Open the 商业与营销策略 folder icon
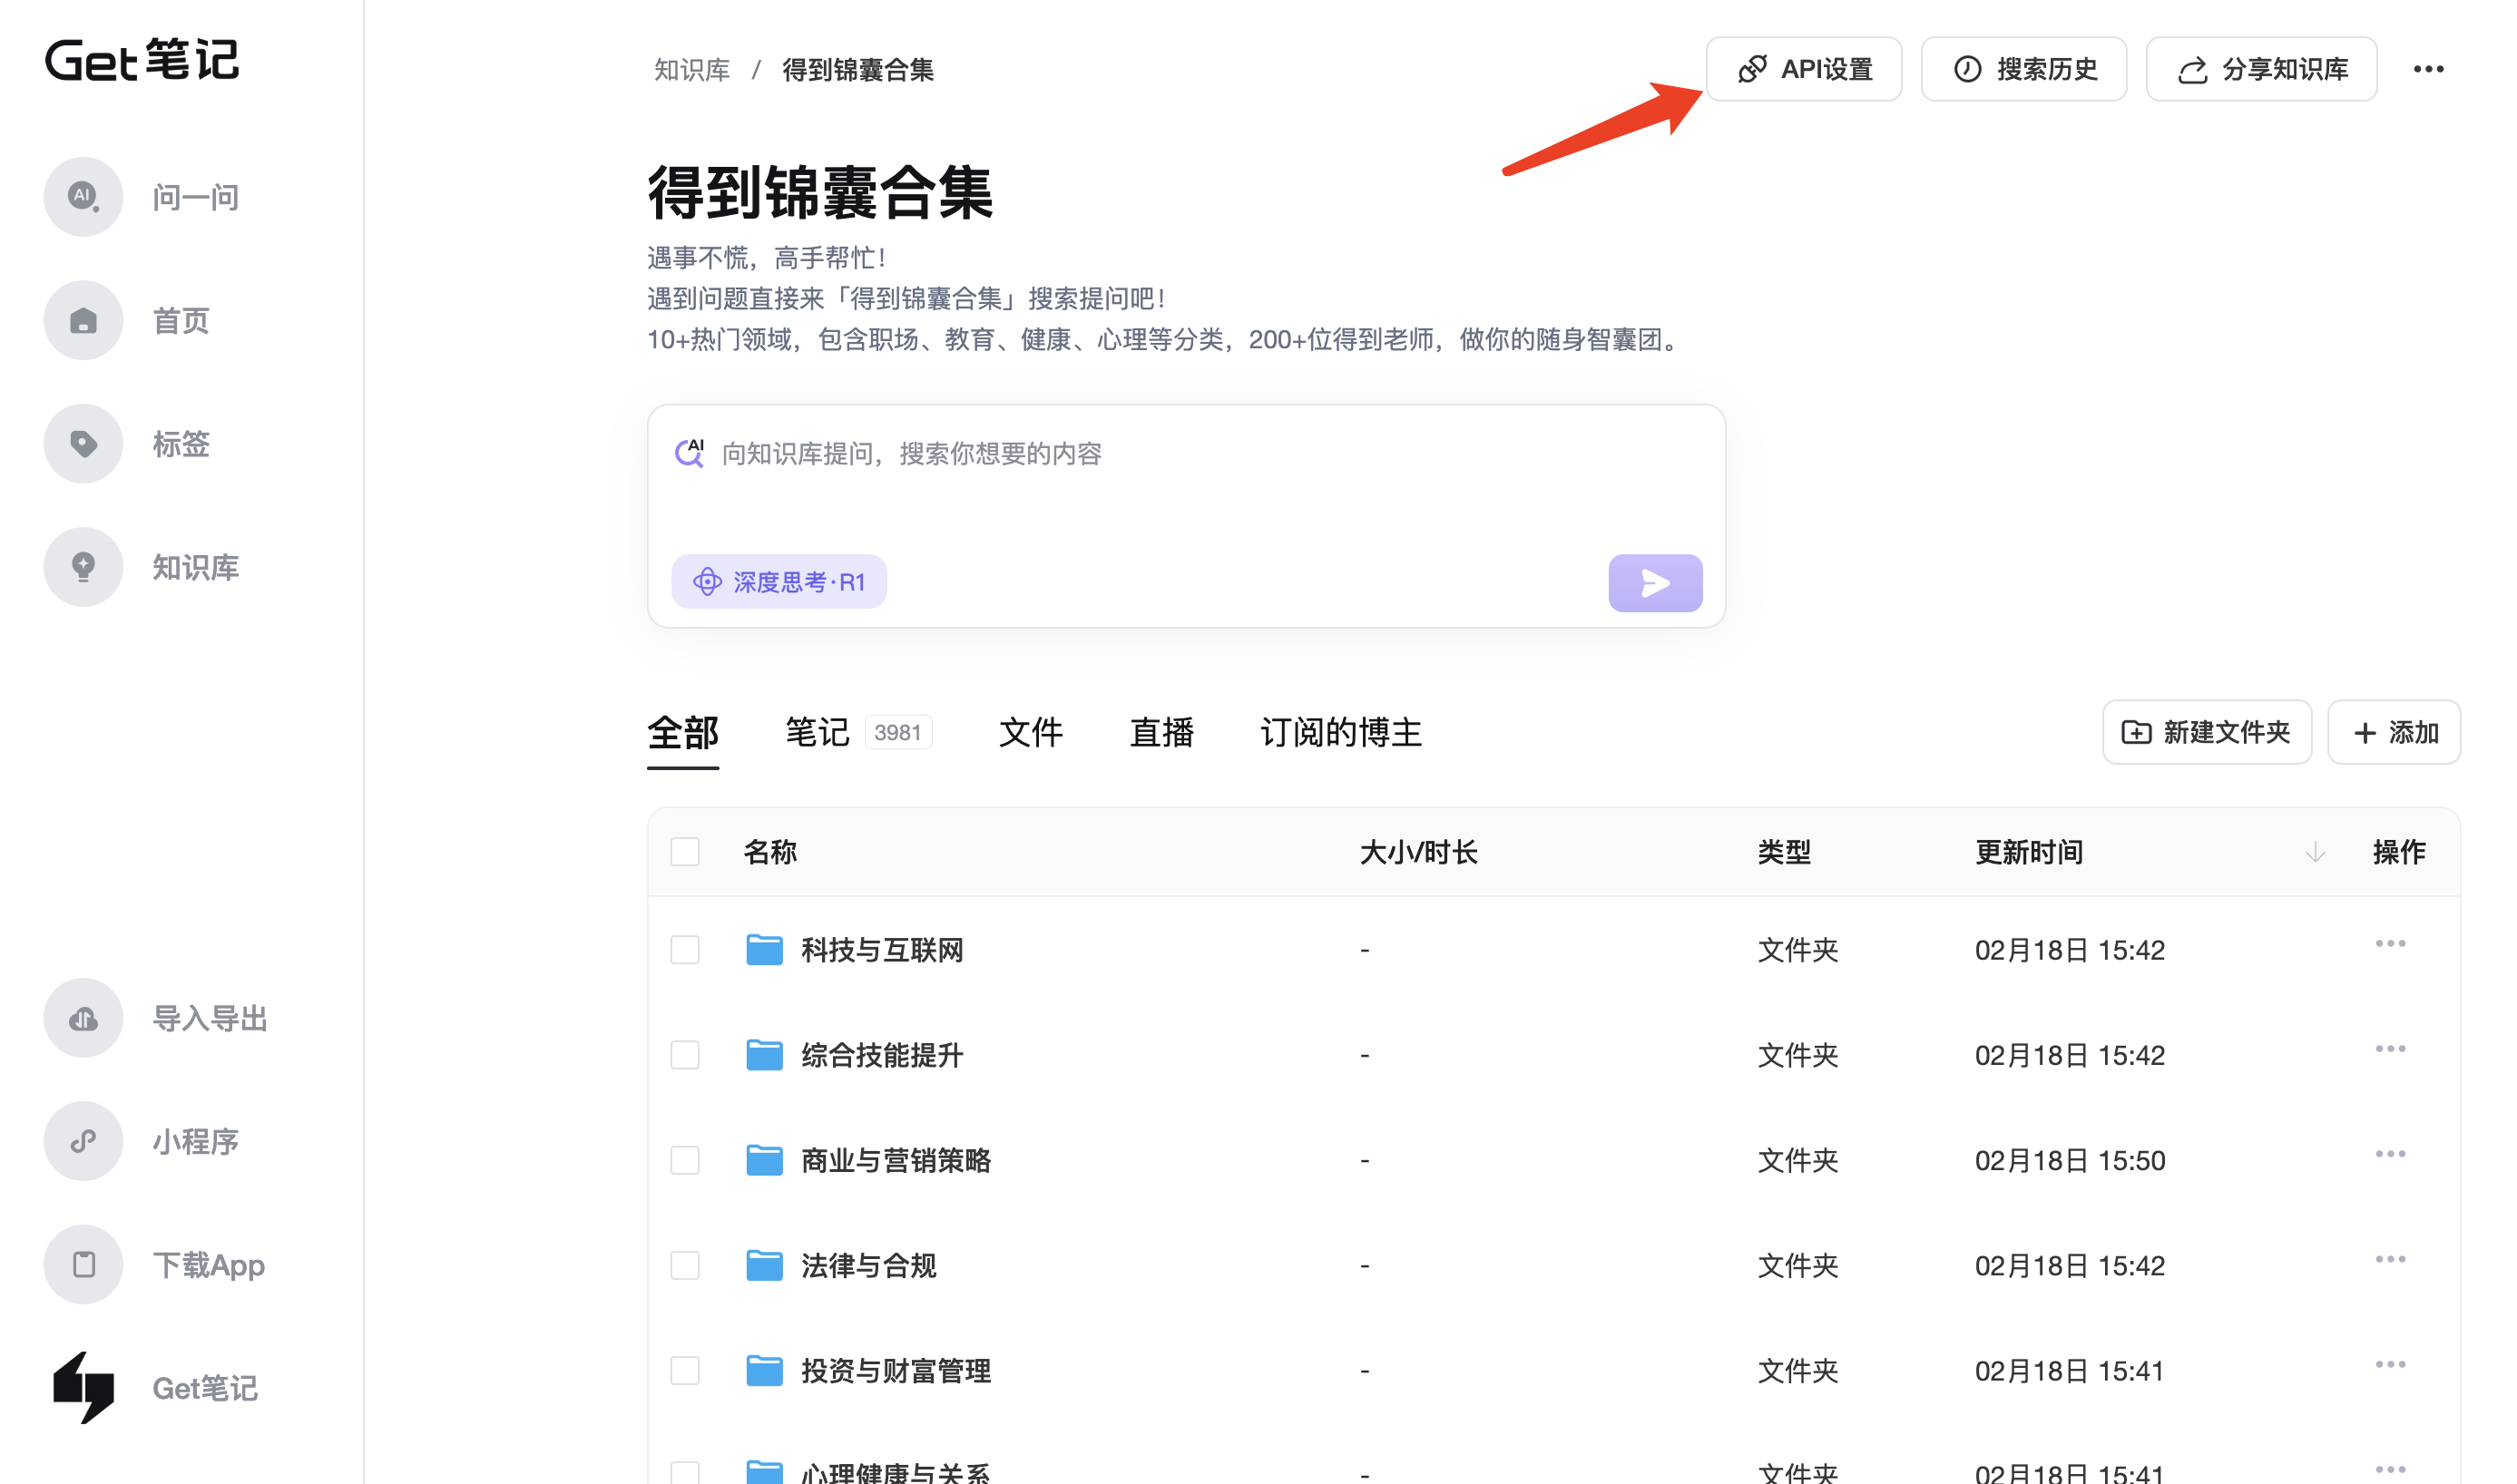2517x1484 pixels. 764,1160
